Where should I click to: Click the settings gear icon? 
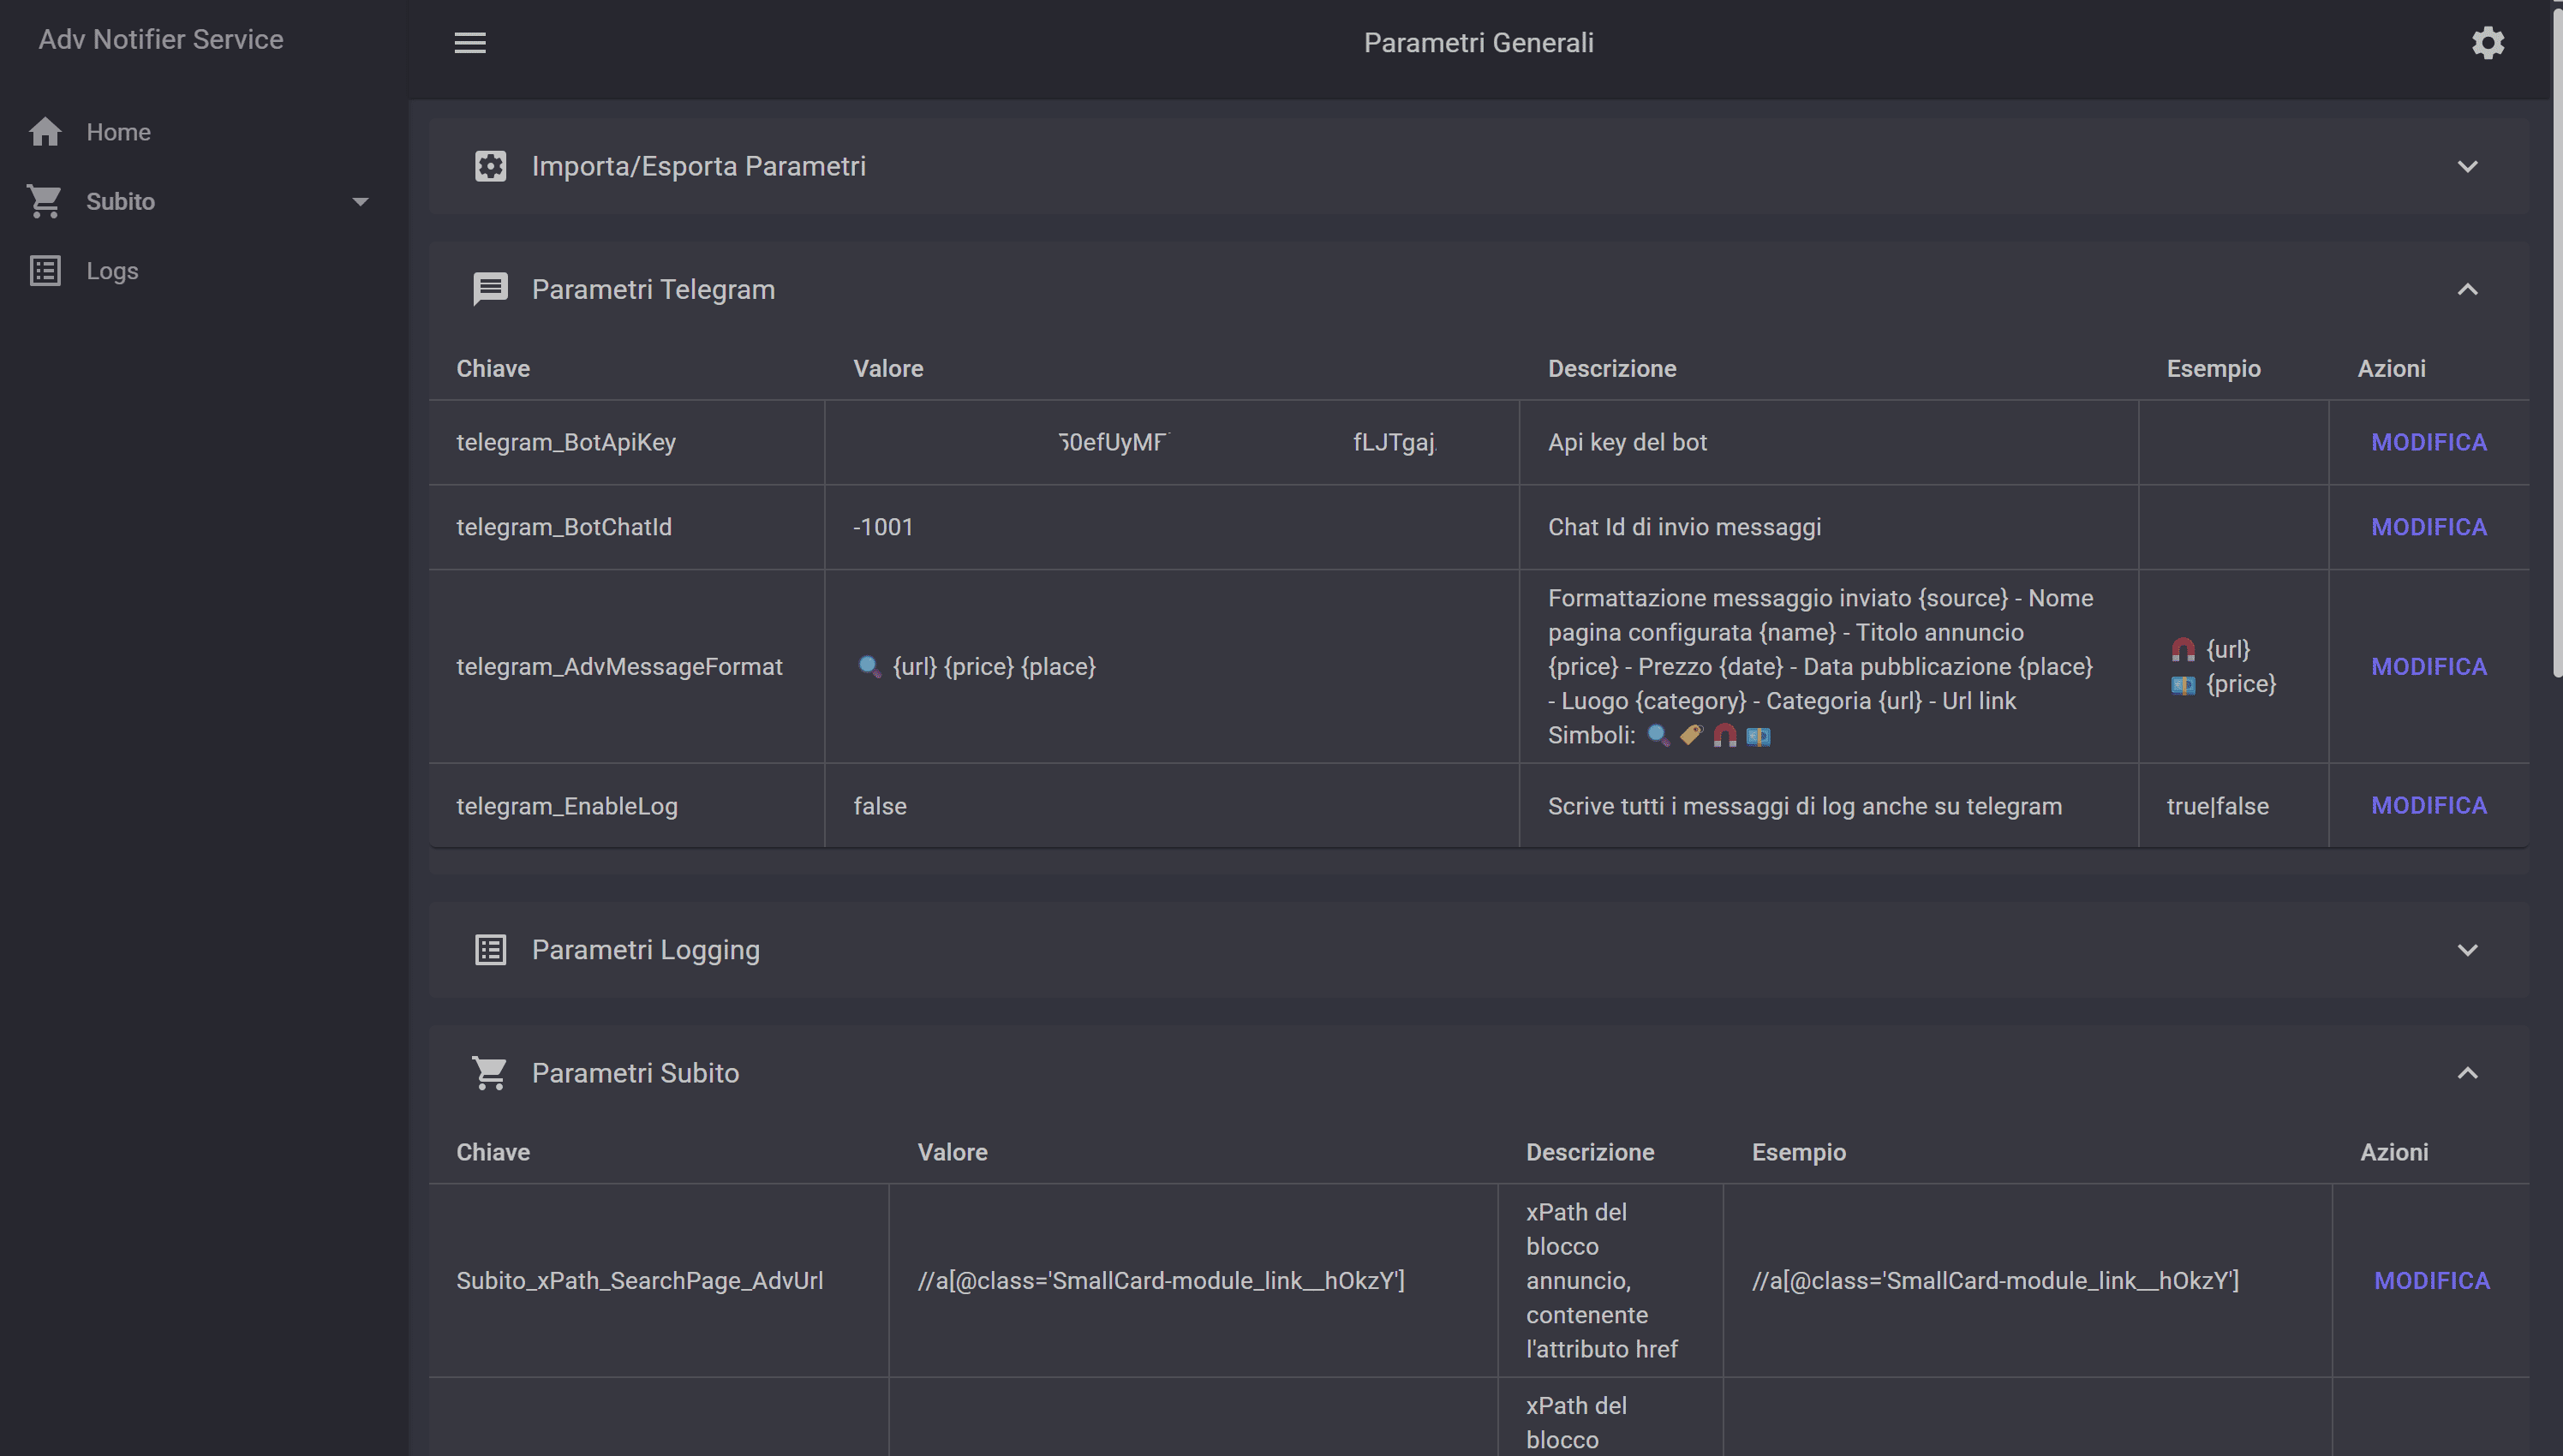coord(2487,42)
